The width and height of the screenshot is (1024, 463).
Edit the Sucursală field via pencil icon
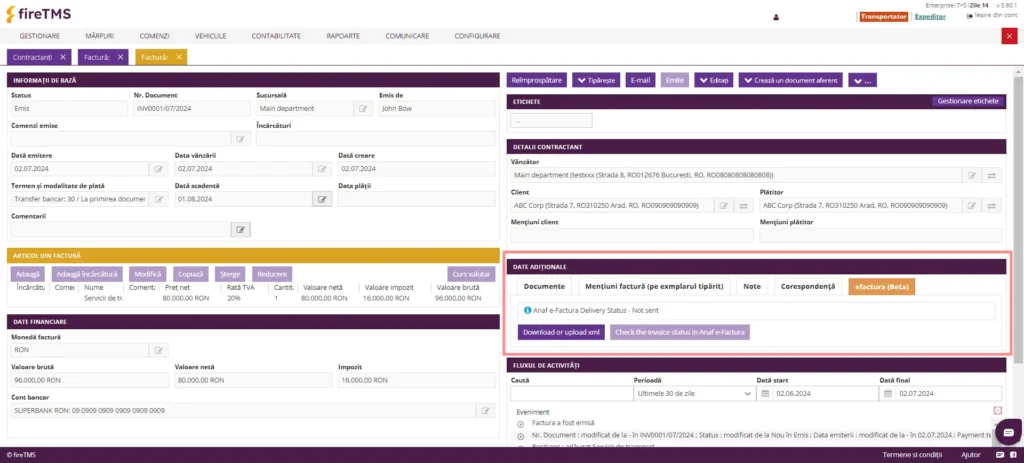pos(362,108)
